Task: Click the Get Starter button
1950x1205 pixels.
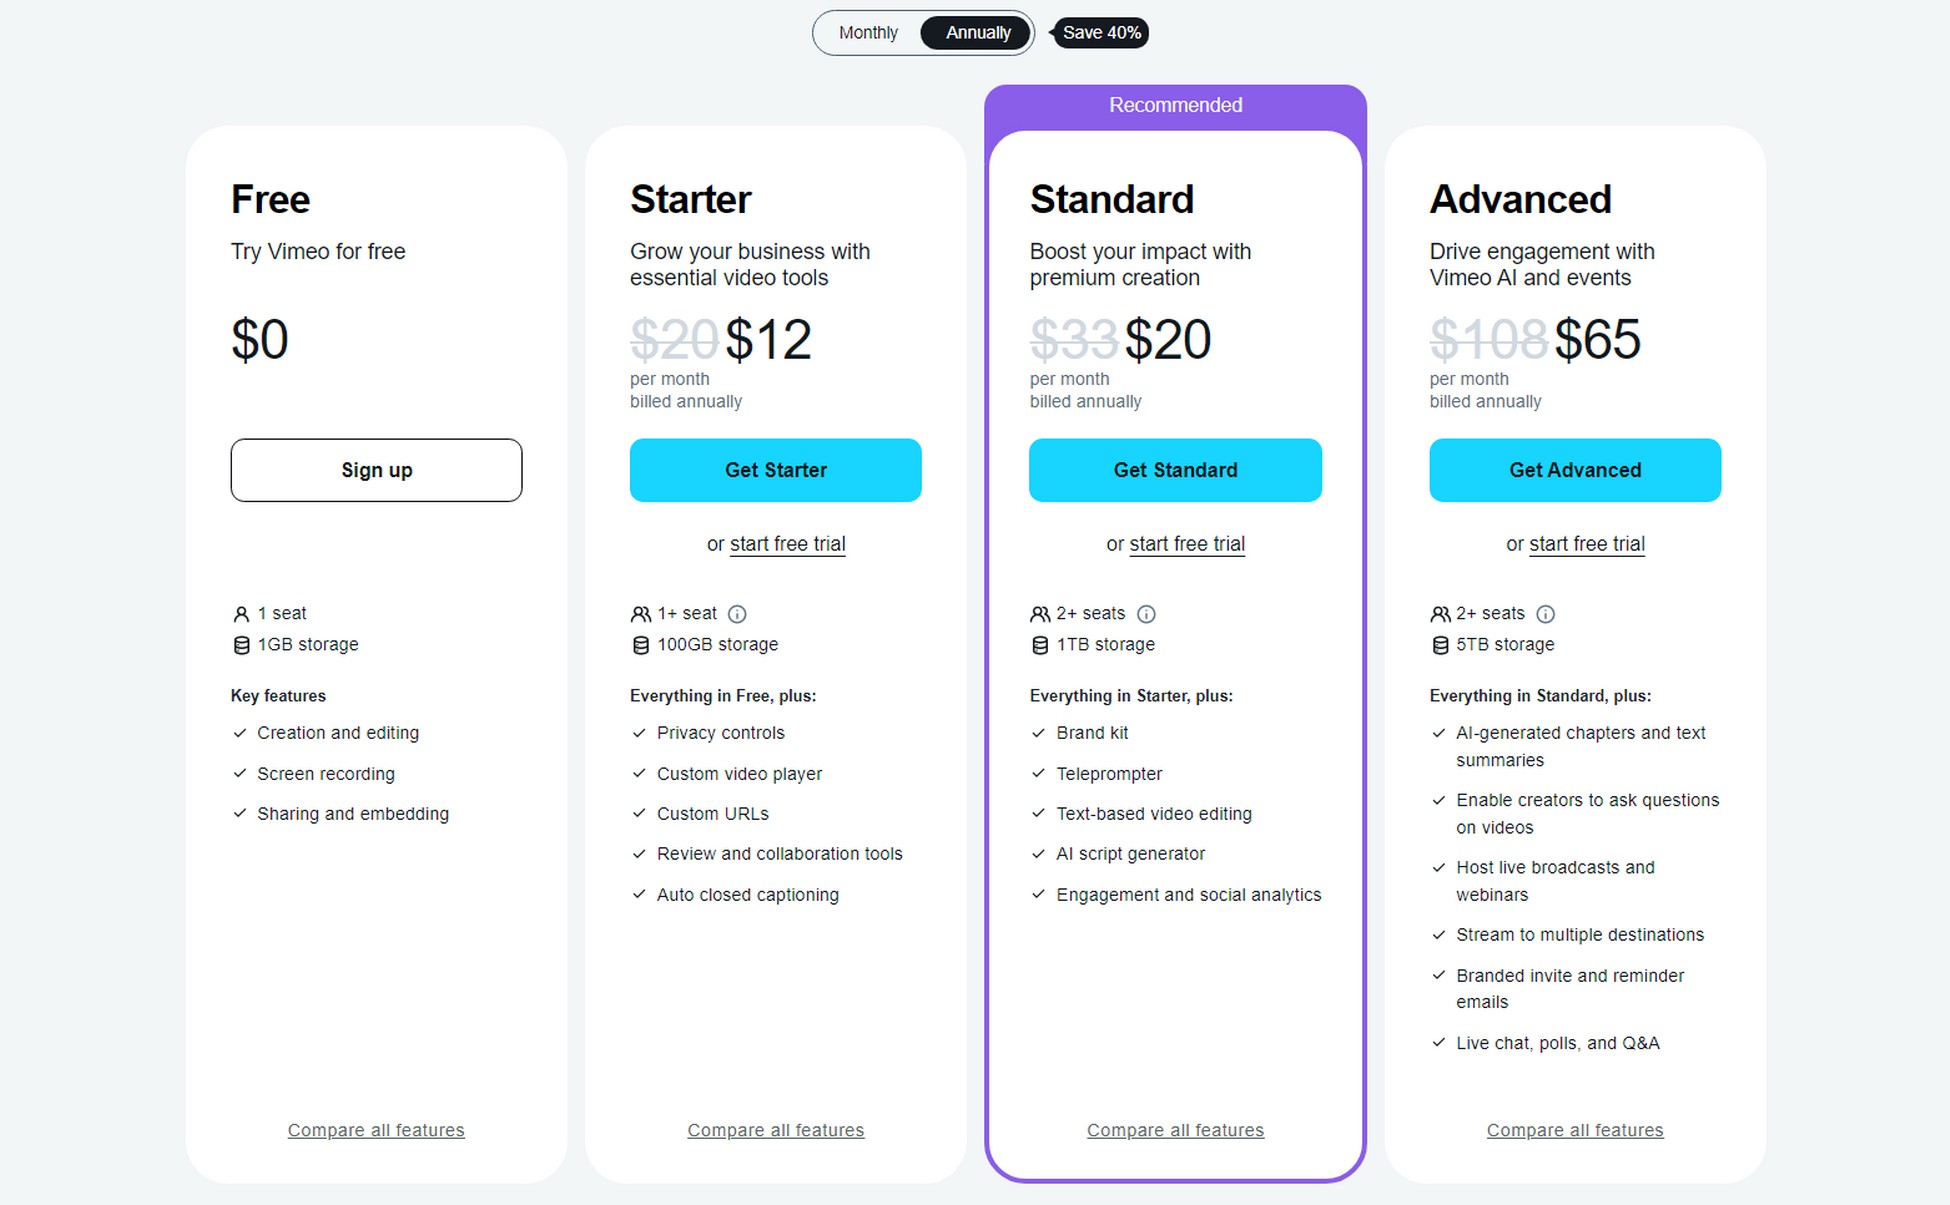Action: coord(776,469)
